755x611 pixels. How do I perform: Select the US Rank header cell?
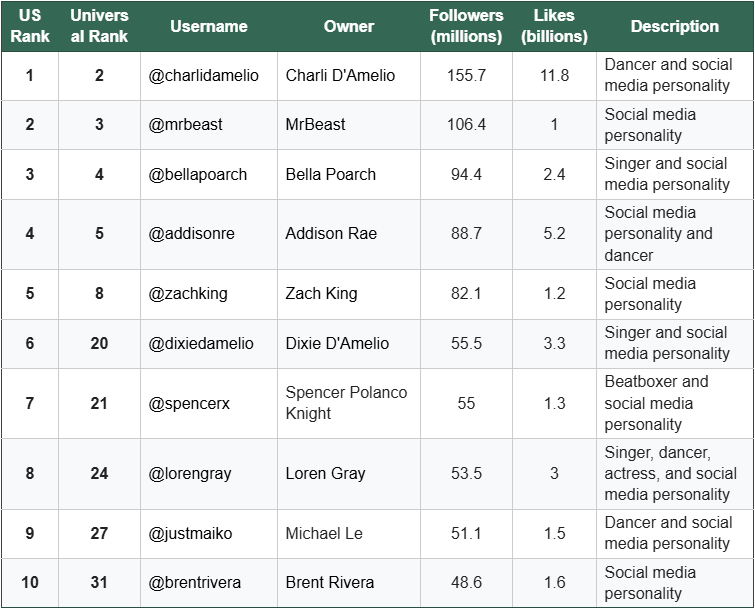[x=30, y=26]
